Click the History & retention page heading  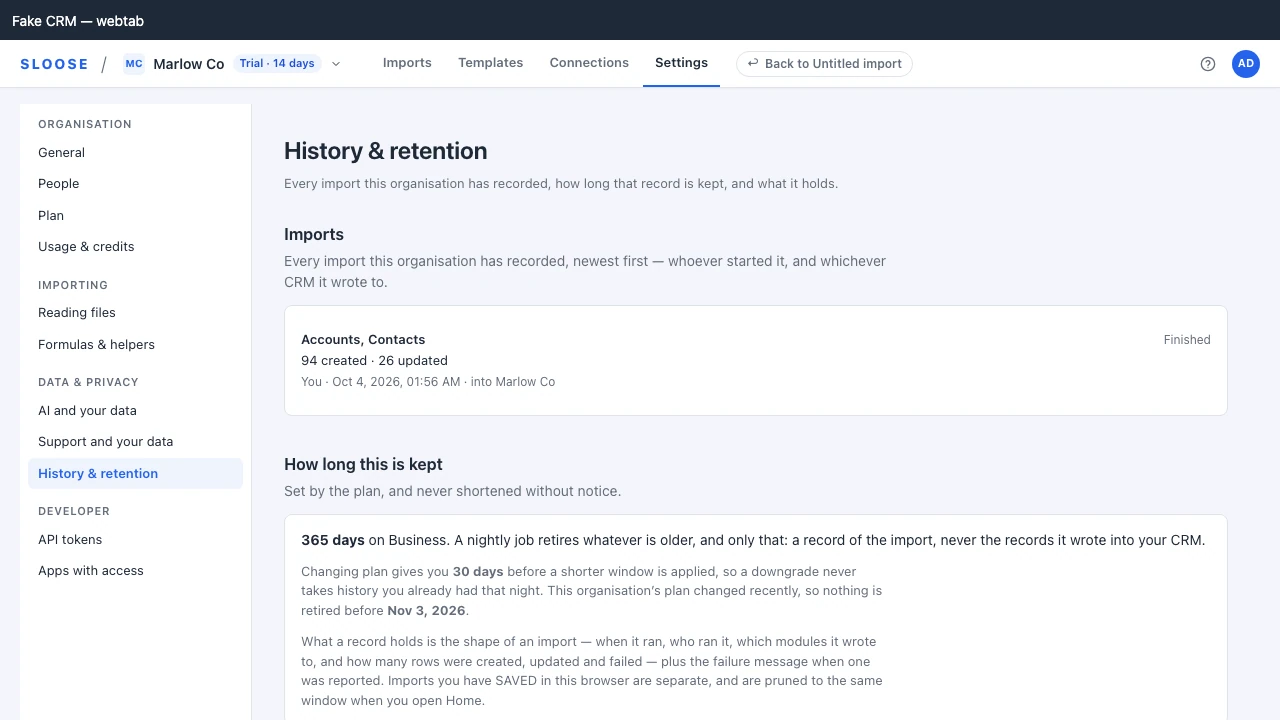tap(385, 151)
